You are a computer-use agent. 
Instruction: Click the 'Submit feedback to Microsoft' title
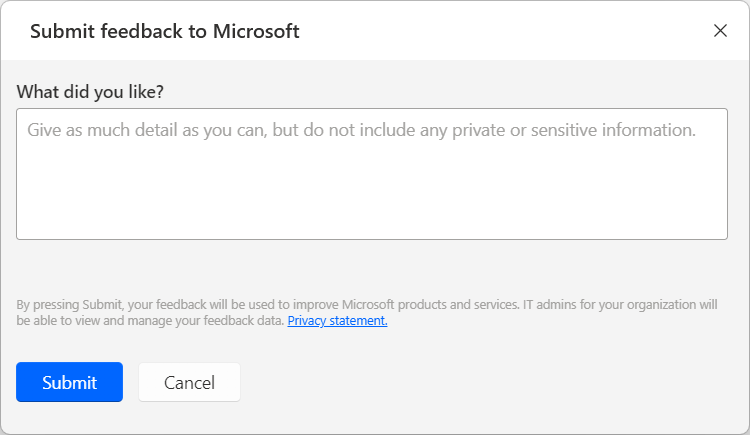coord(165,31)
